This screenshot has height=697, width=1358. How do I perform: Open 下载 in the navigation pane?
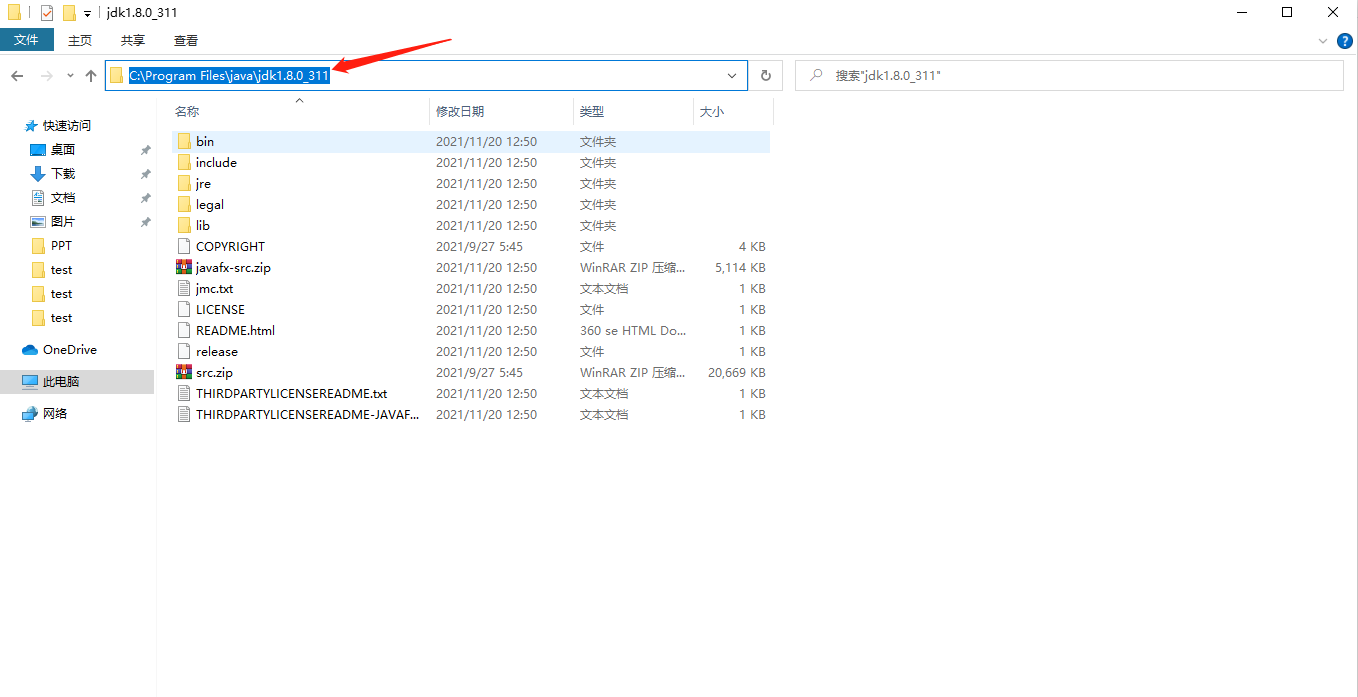(63, 174)
